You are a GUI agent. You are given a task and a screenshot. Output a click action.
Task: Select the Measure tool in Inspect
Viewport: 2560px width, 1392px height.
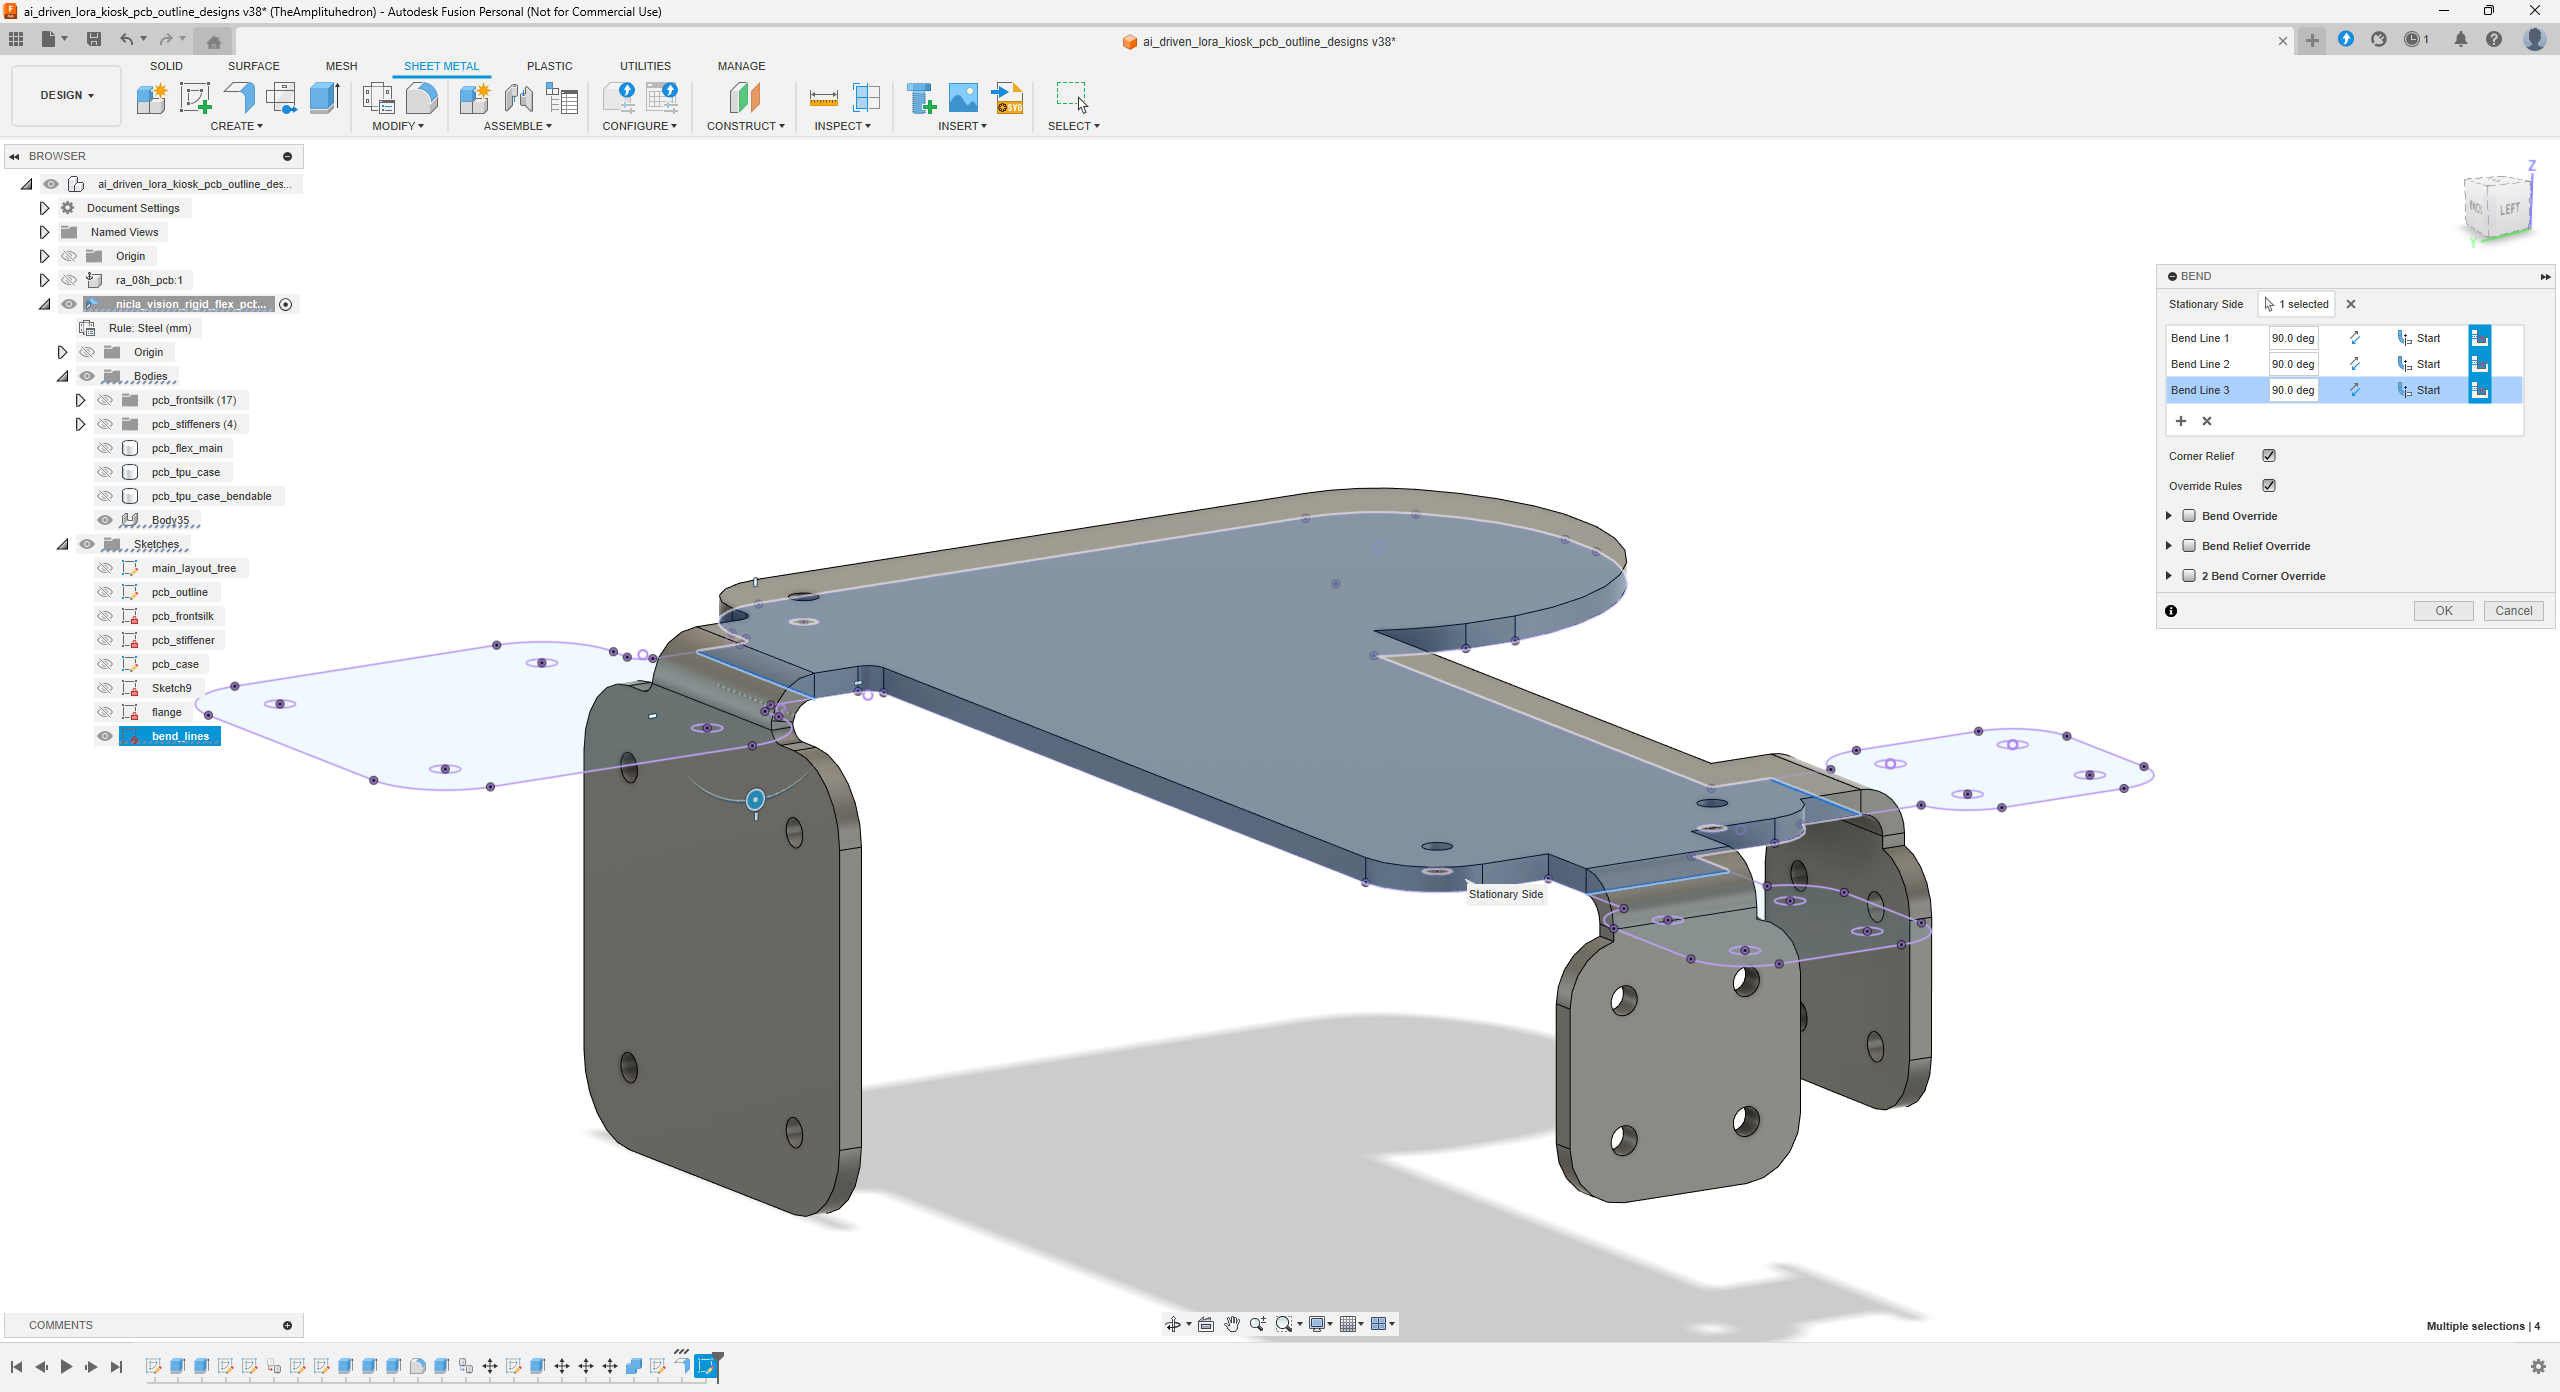pos(823,98)
